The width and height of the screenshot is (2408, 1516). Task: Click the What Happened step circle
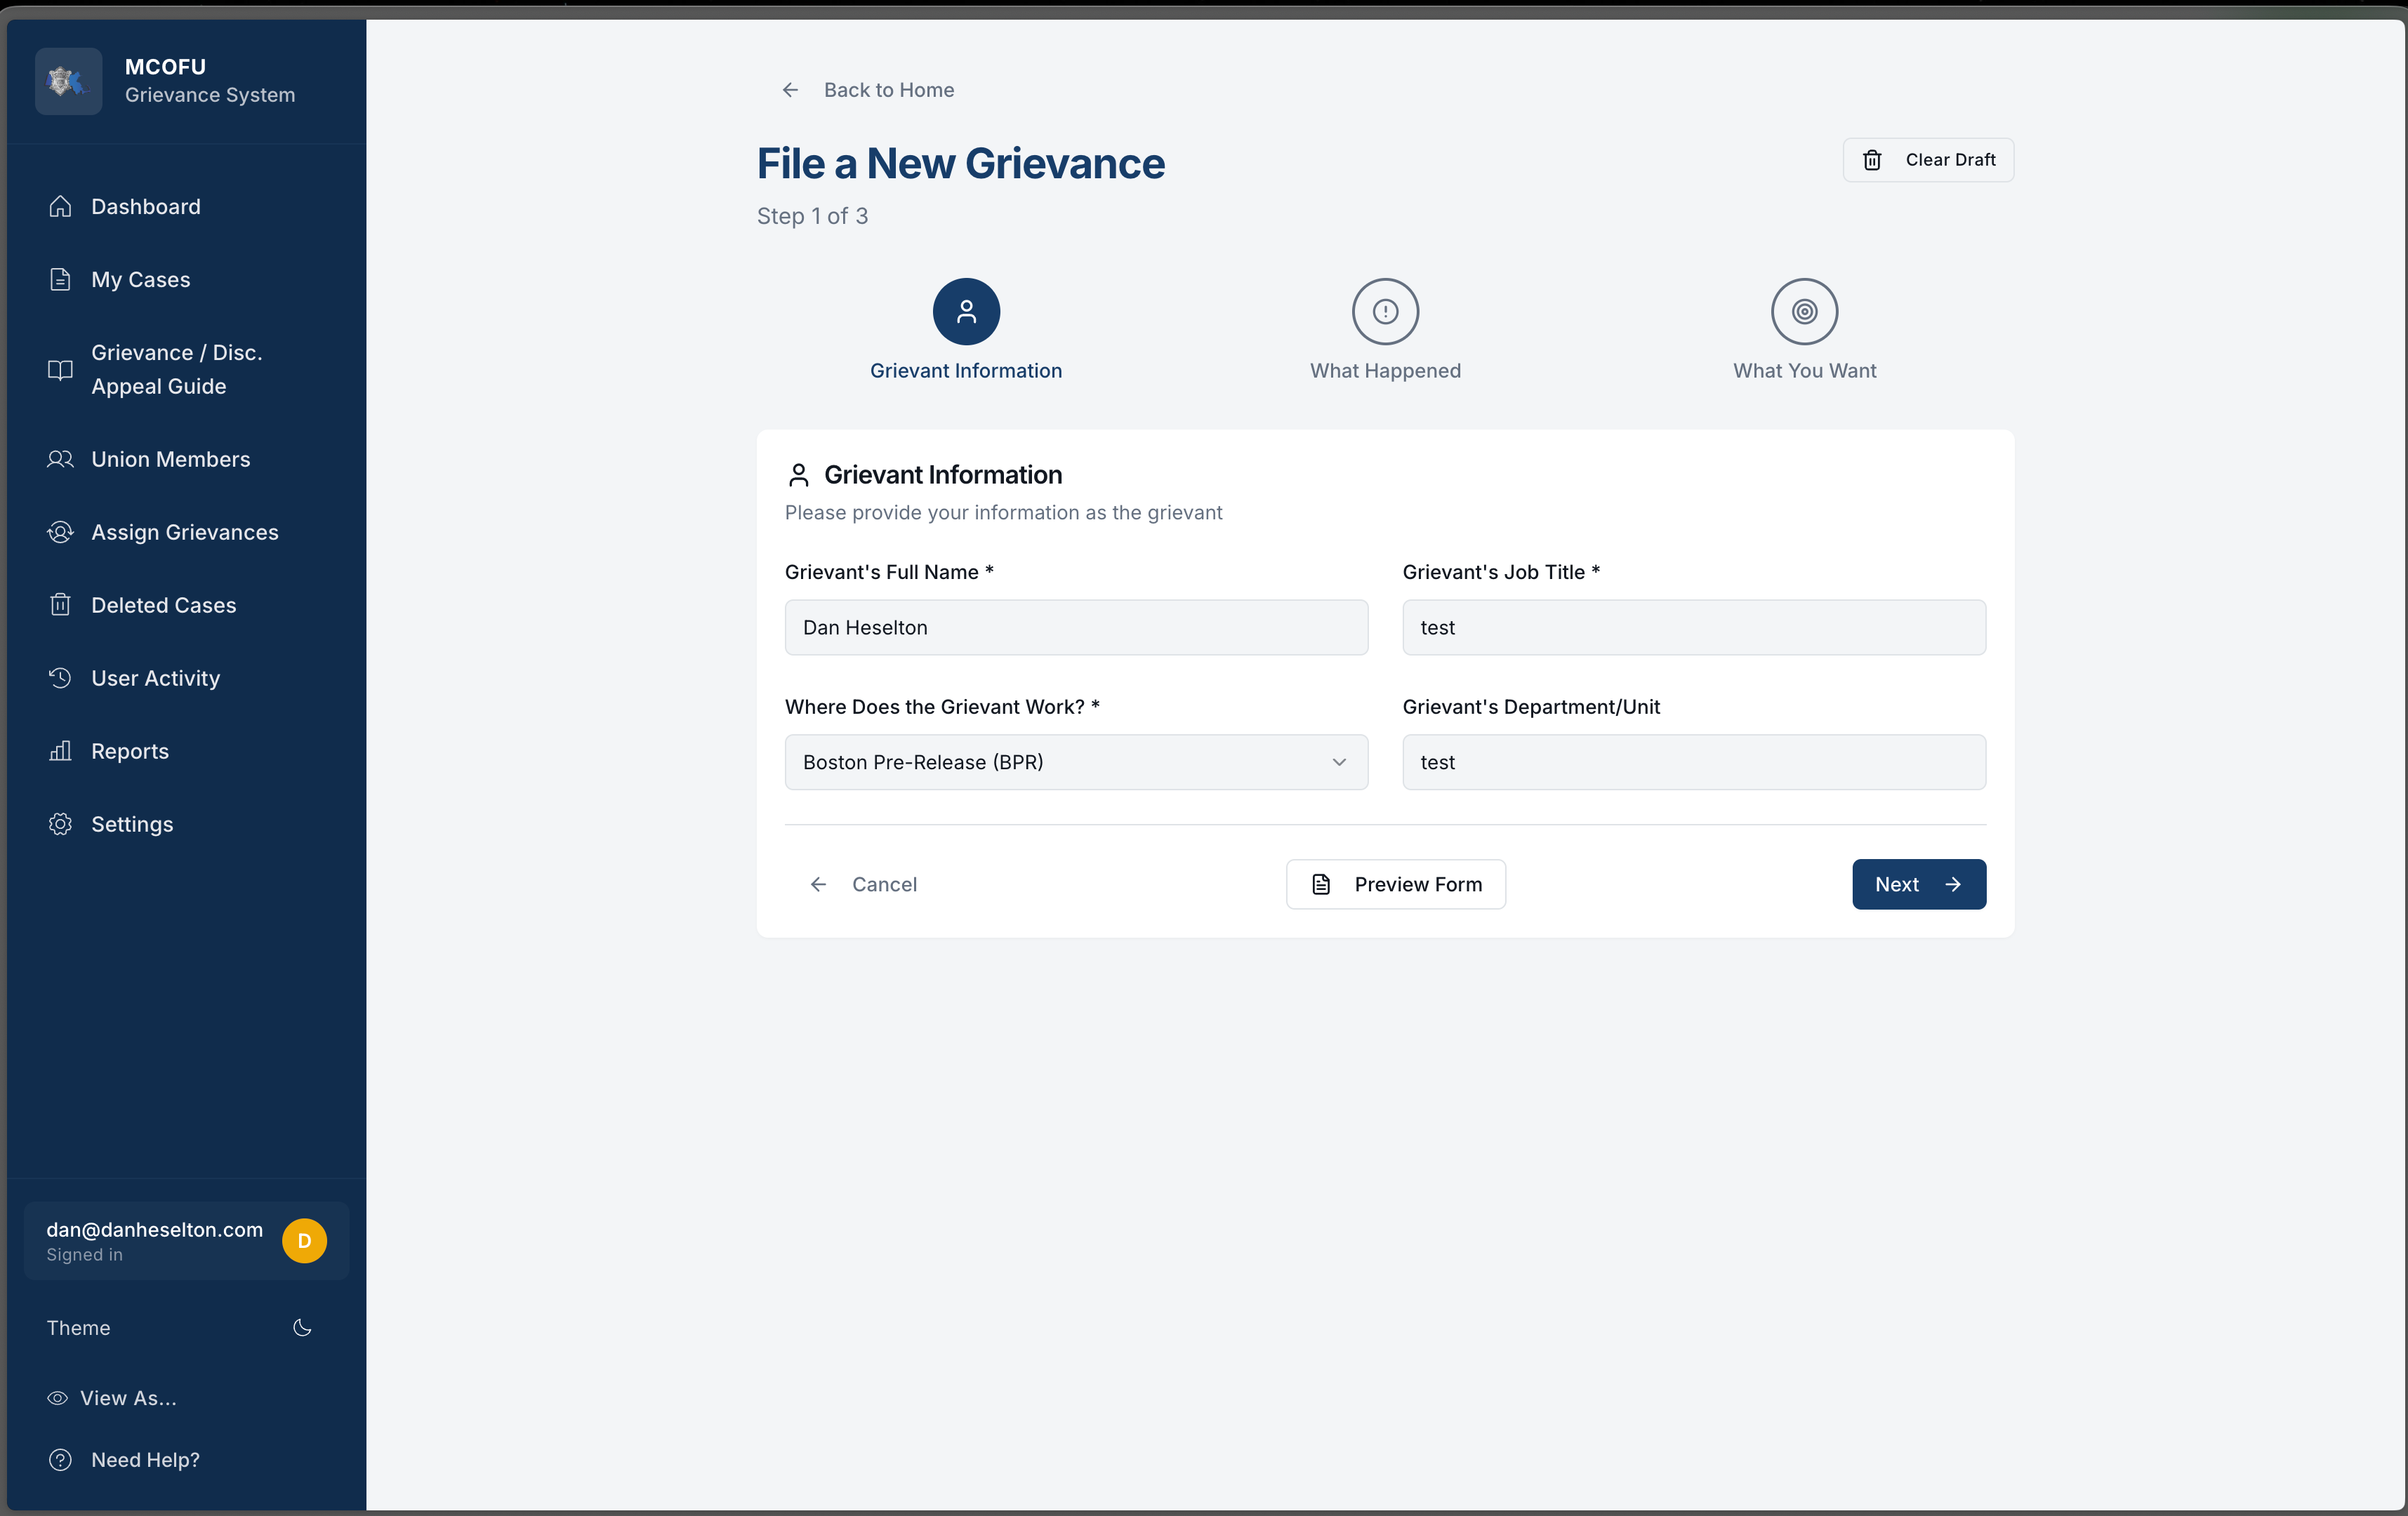[1385, 312]
